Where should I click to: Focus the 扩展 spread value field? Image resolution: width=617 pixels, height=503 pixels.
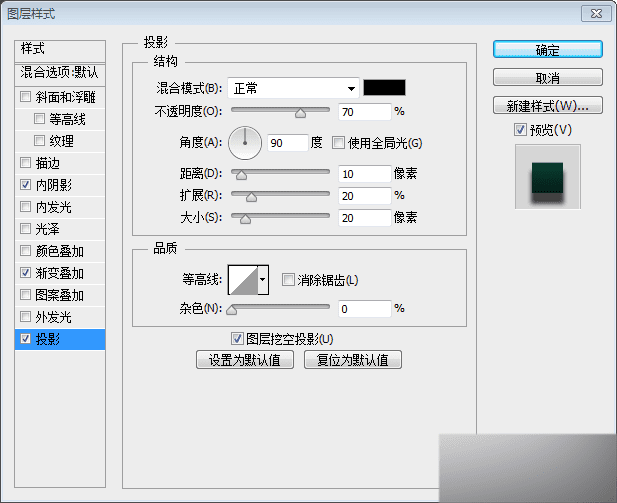365,196
